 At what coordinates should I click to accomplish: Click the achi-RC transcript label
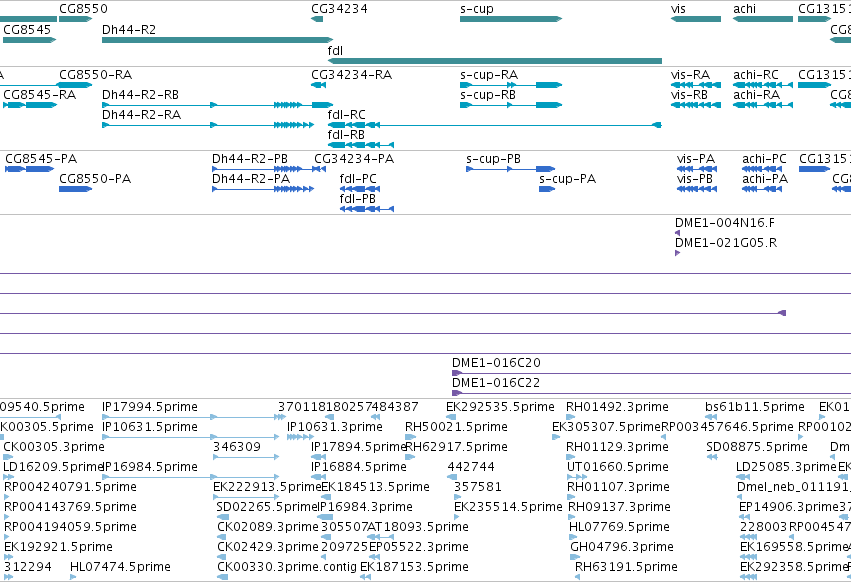(x=756, y=75)
